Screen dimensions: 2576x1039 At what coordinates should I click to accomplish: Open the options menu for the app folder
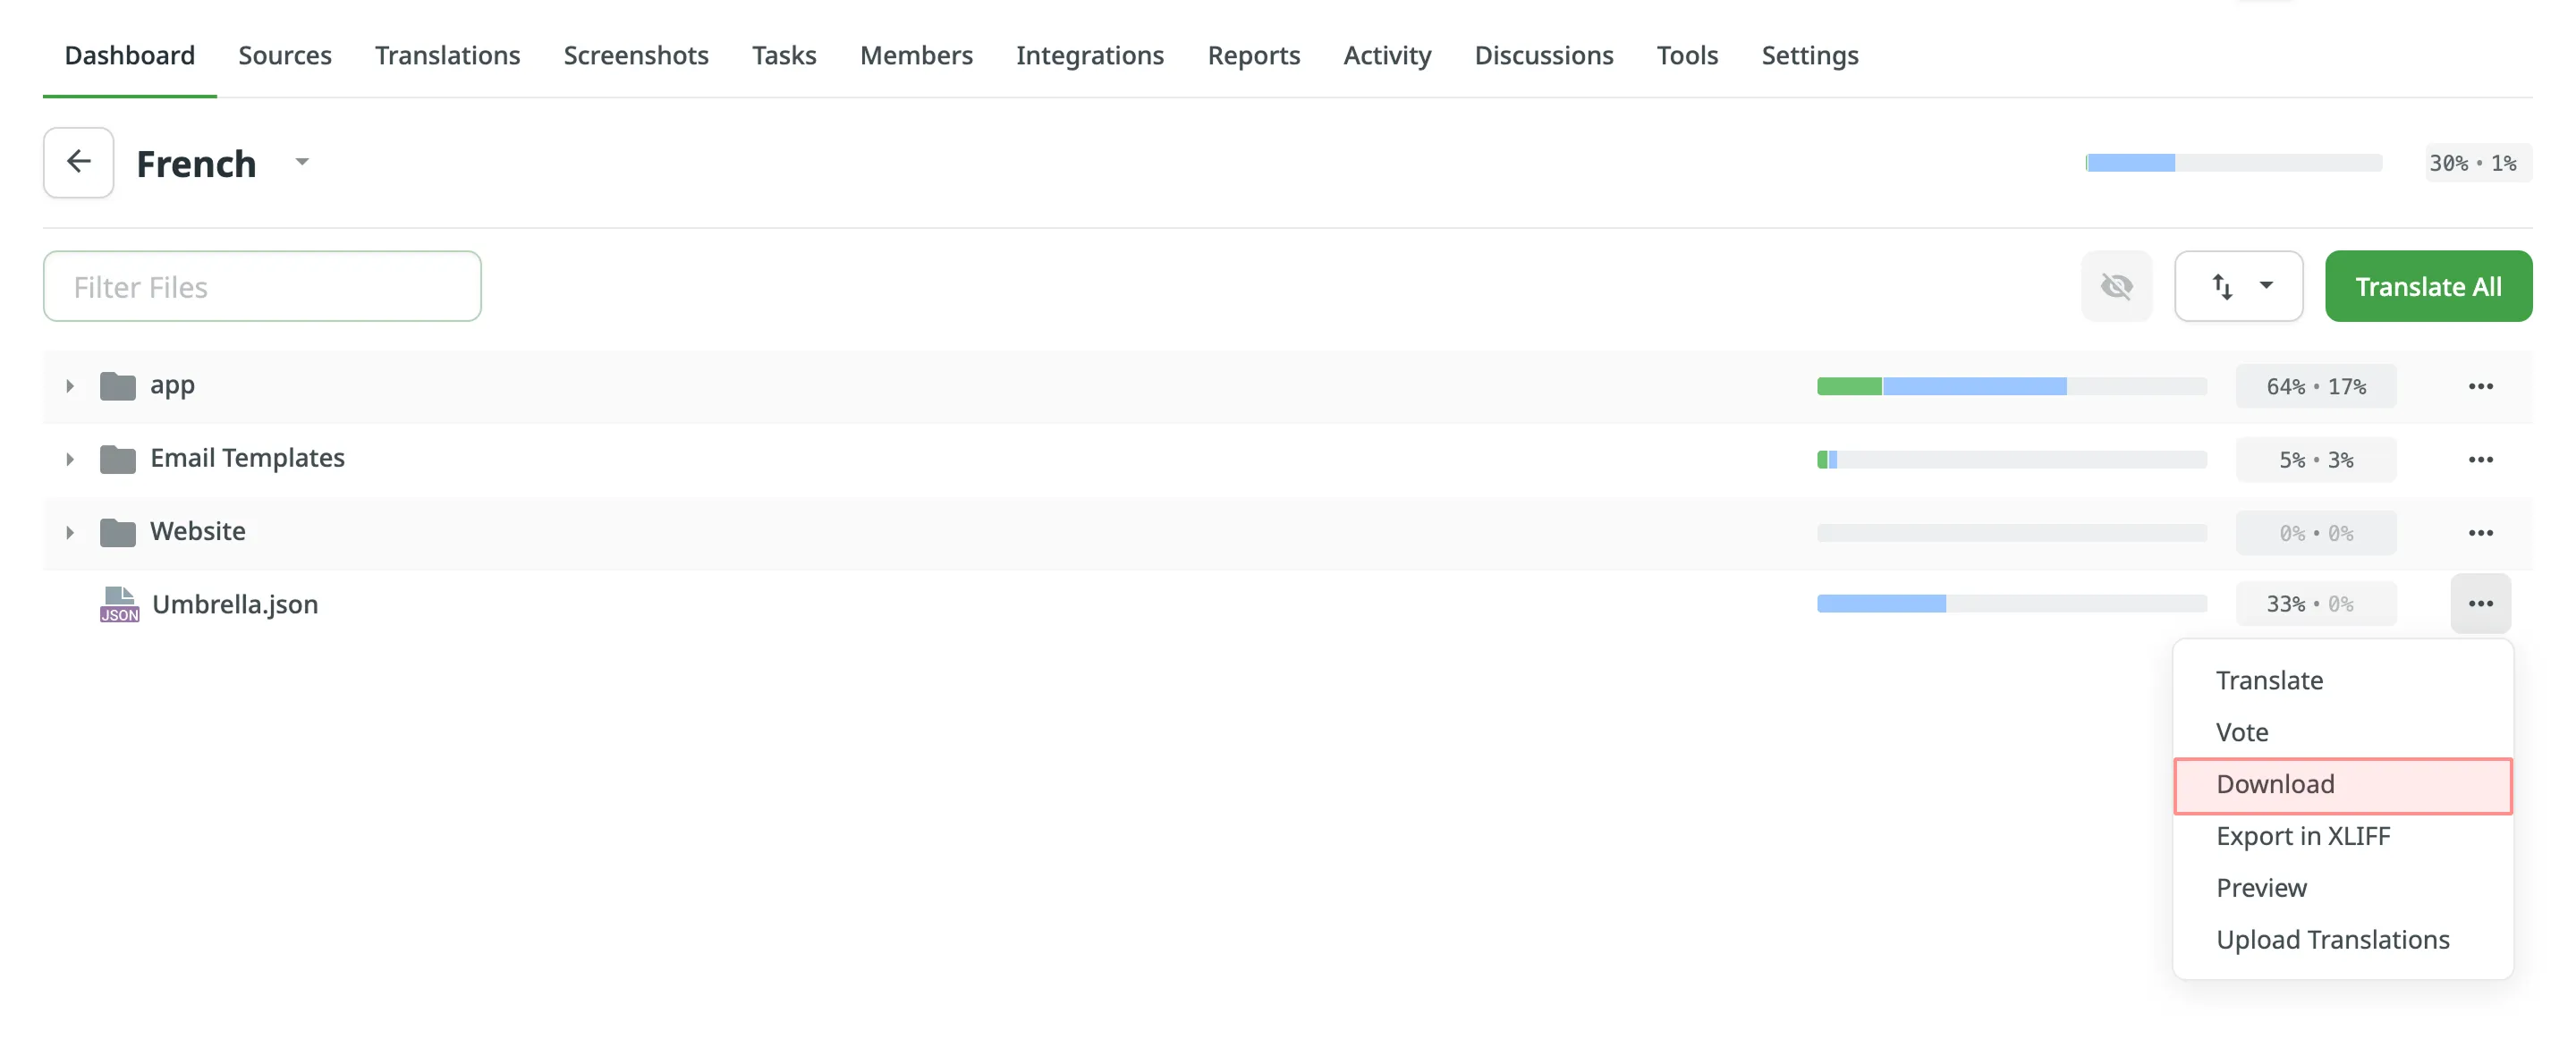pyautogui.click(x=2481, y=386)
